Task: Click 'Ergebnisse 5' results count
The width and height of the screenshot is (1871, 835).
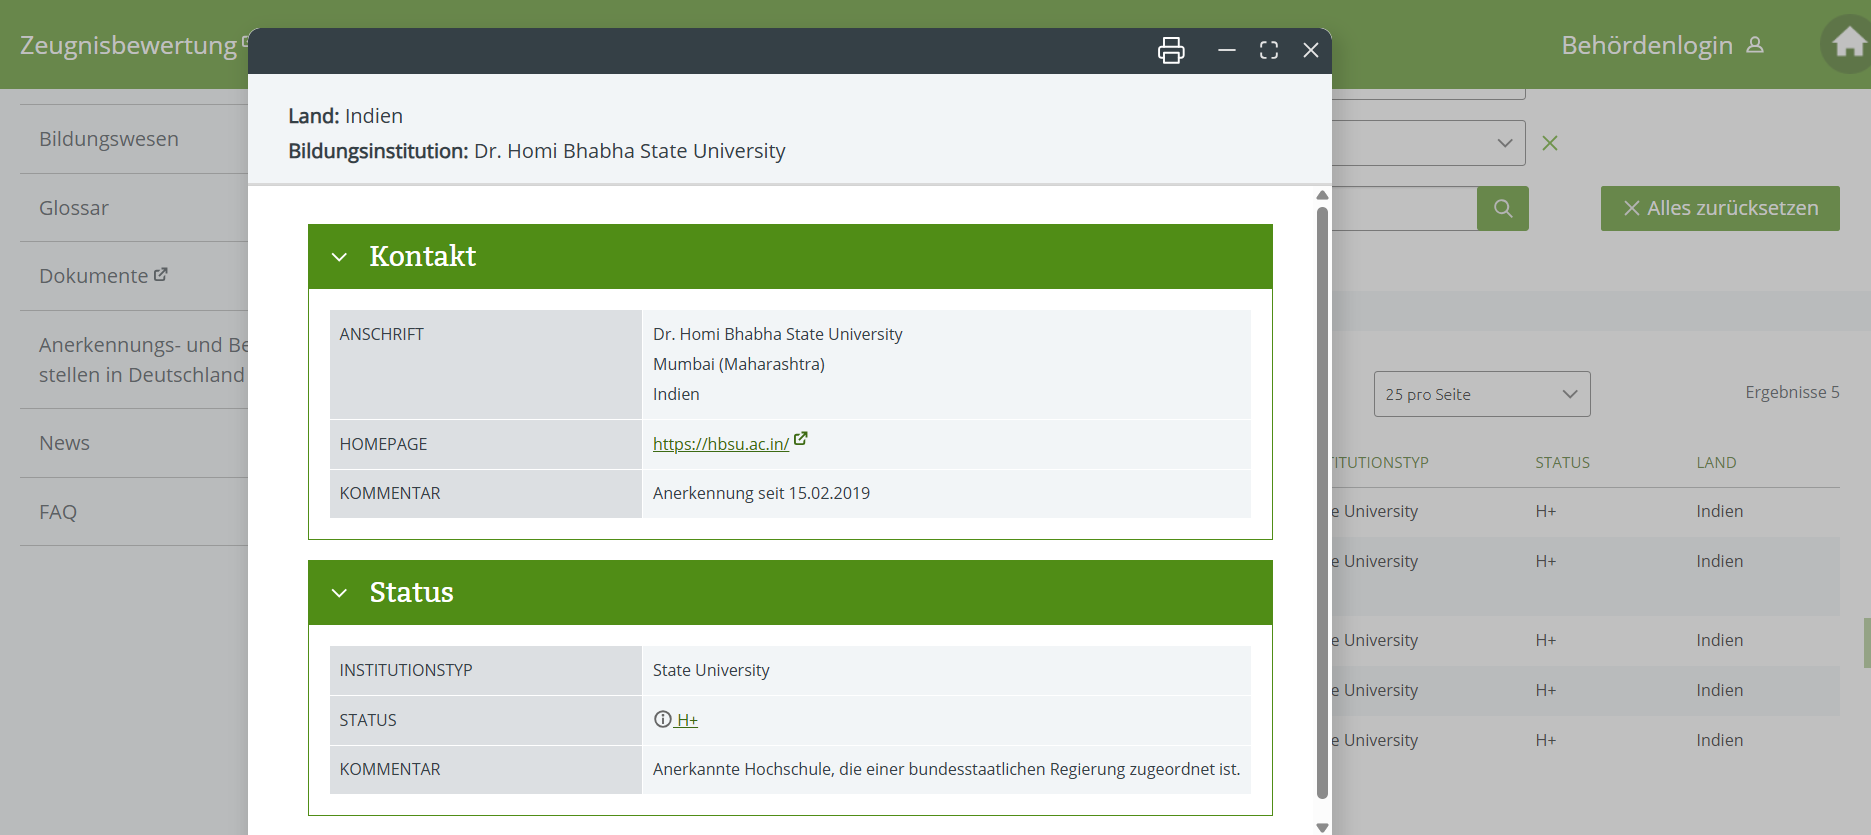Action: click(1792, 392)
